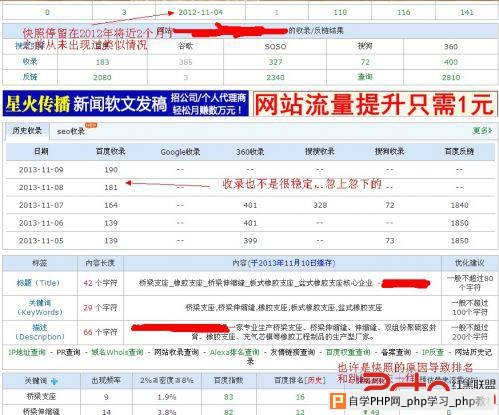Click the 描述 (Description) label link
The width and height of the screenshot is (499, 415).
40,332
